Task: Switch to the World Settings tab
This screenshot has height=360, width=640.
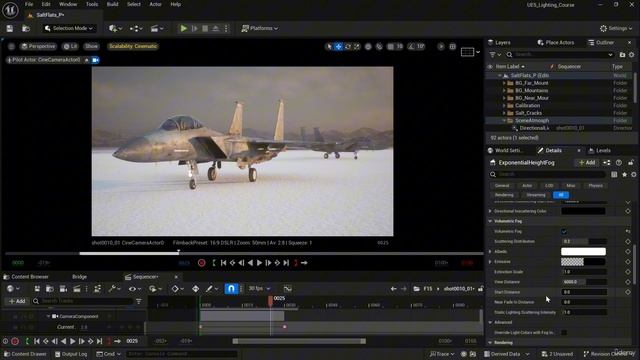Action: point(505,151)
